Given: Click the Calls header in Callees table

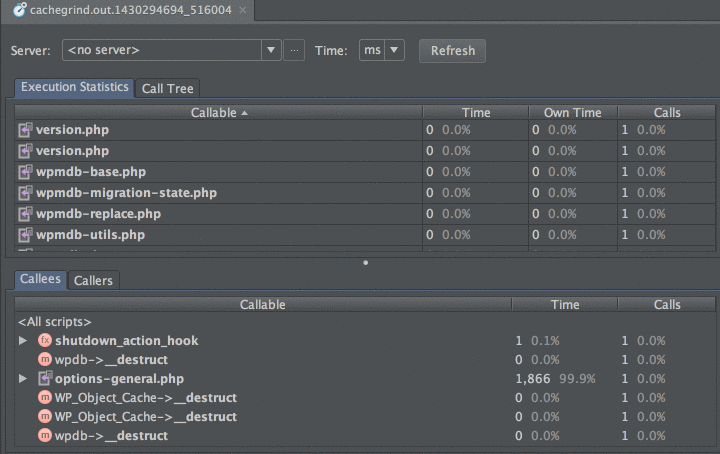Looking at the screenshot, I should pyautogui.click(x=667, y=304).
